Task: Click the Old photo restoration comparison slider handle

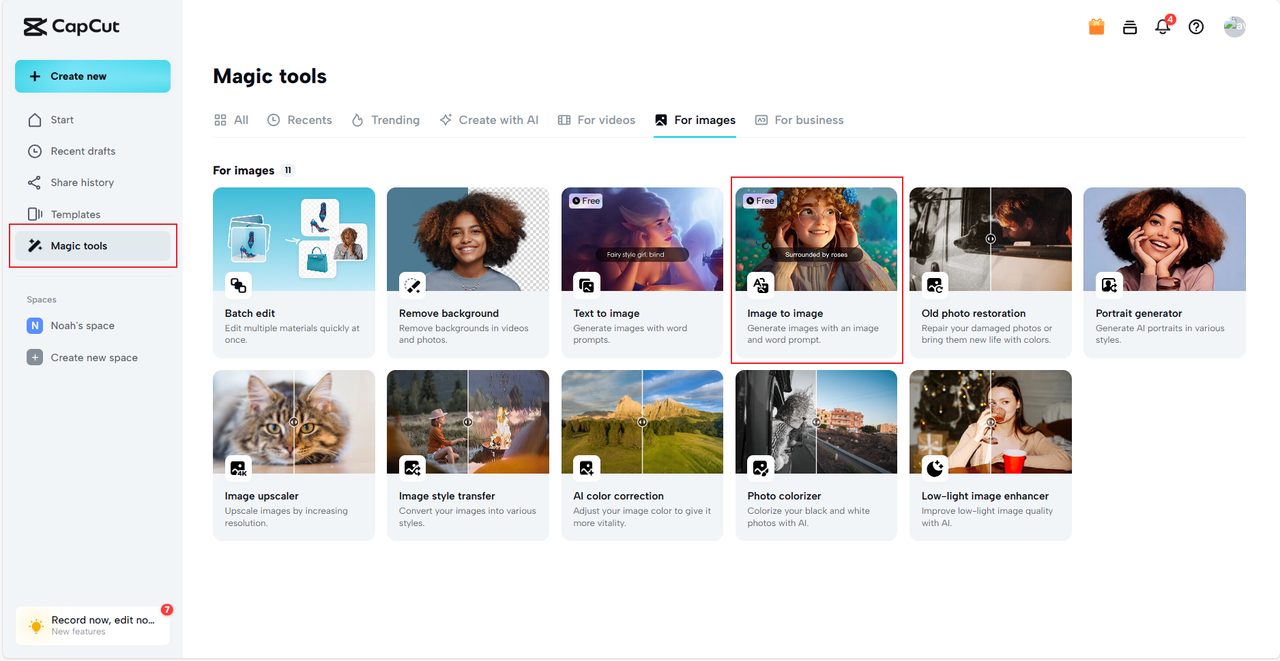Action: pyautogui.click(x=990, y=239)
